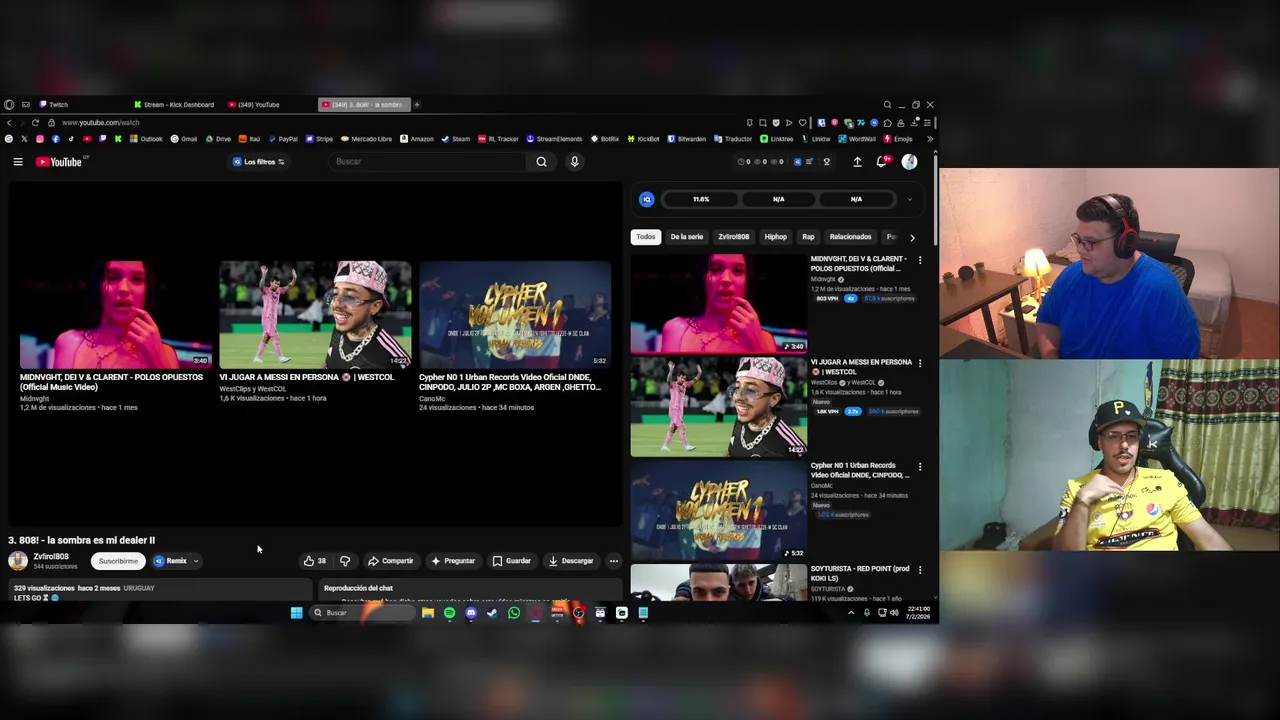Dislike the video with thumbs down
1280x720 pixels.
click(345, 561)
